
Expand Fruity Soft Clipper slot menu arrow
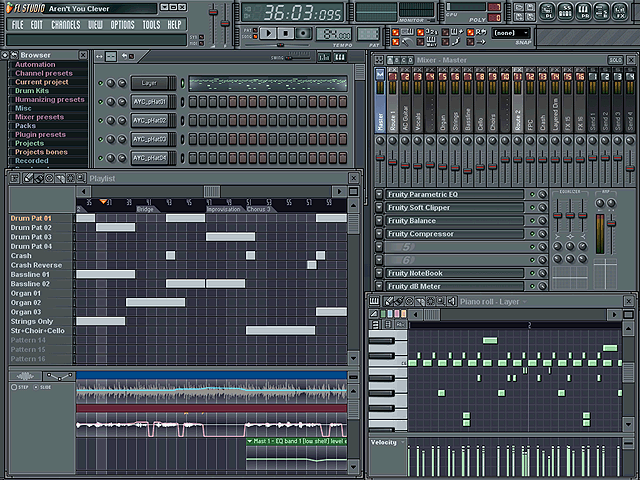[379, 207]
